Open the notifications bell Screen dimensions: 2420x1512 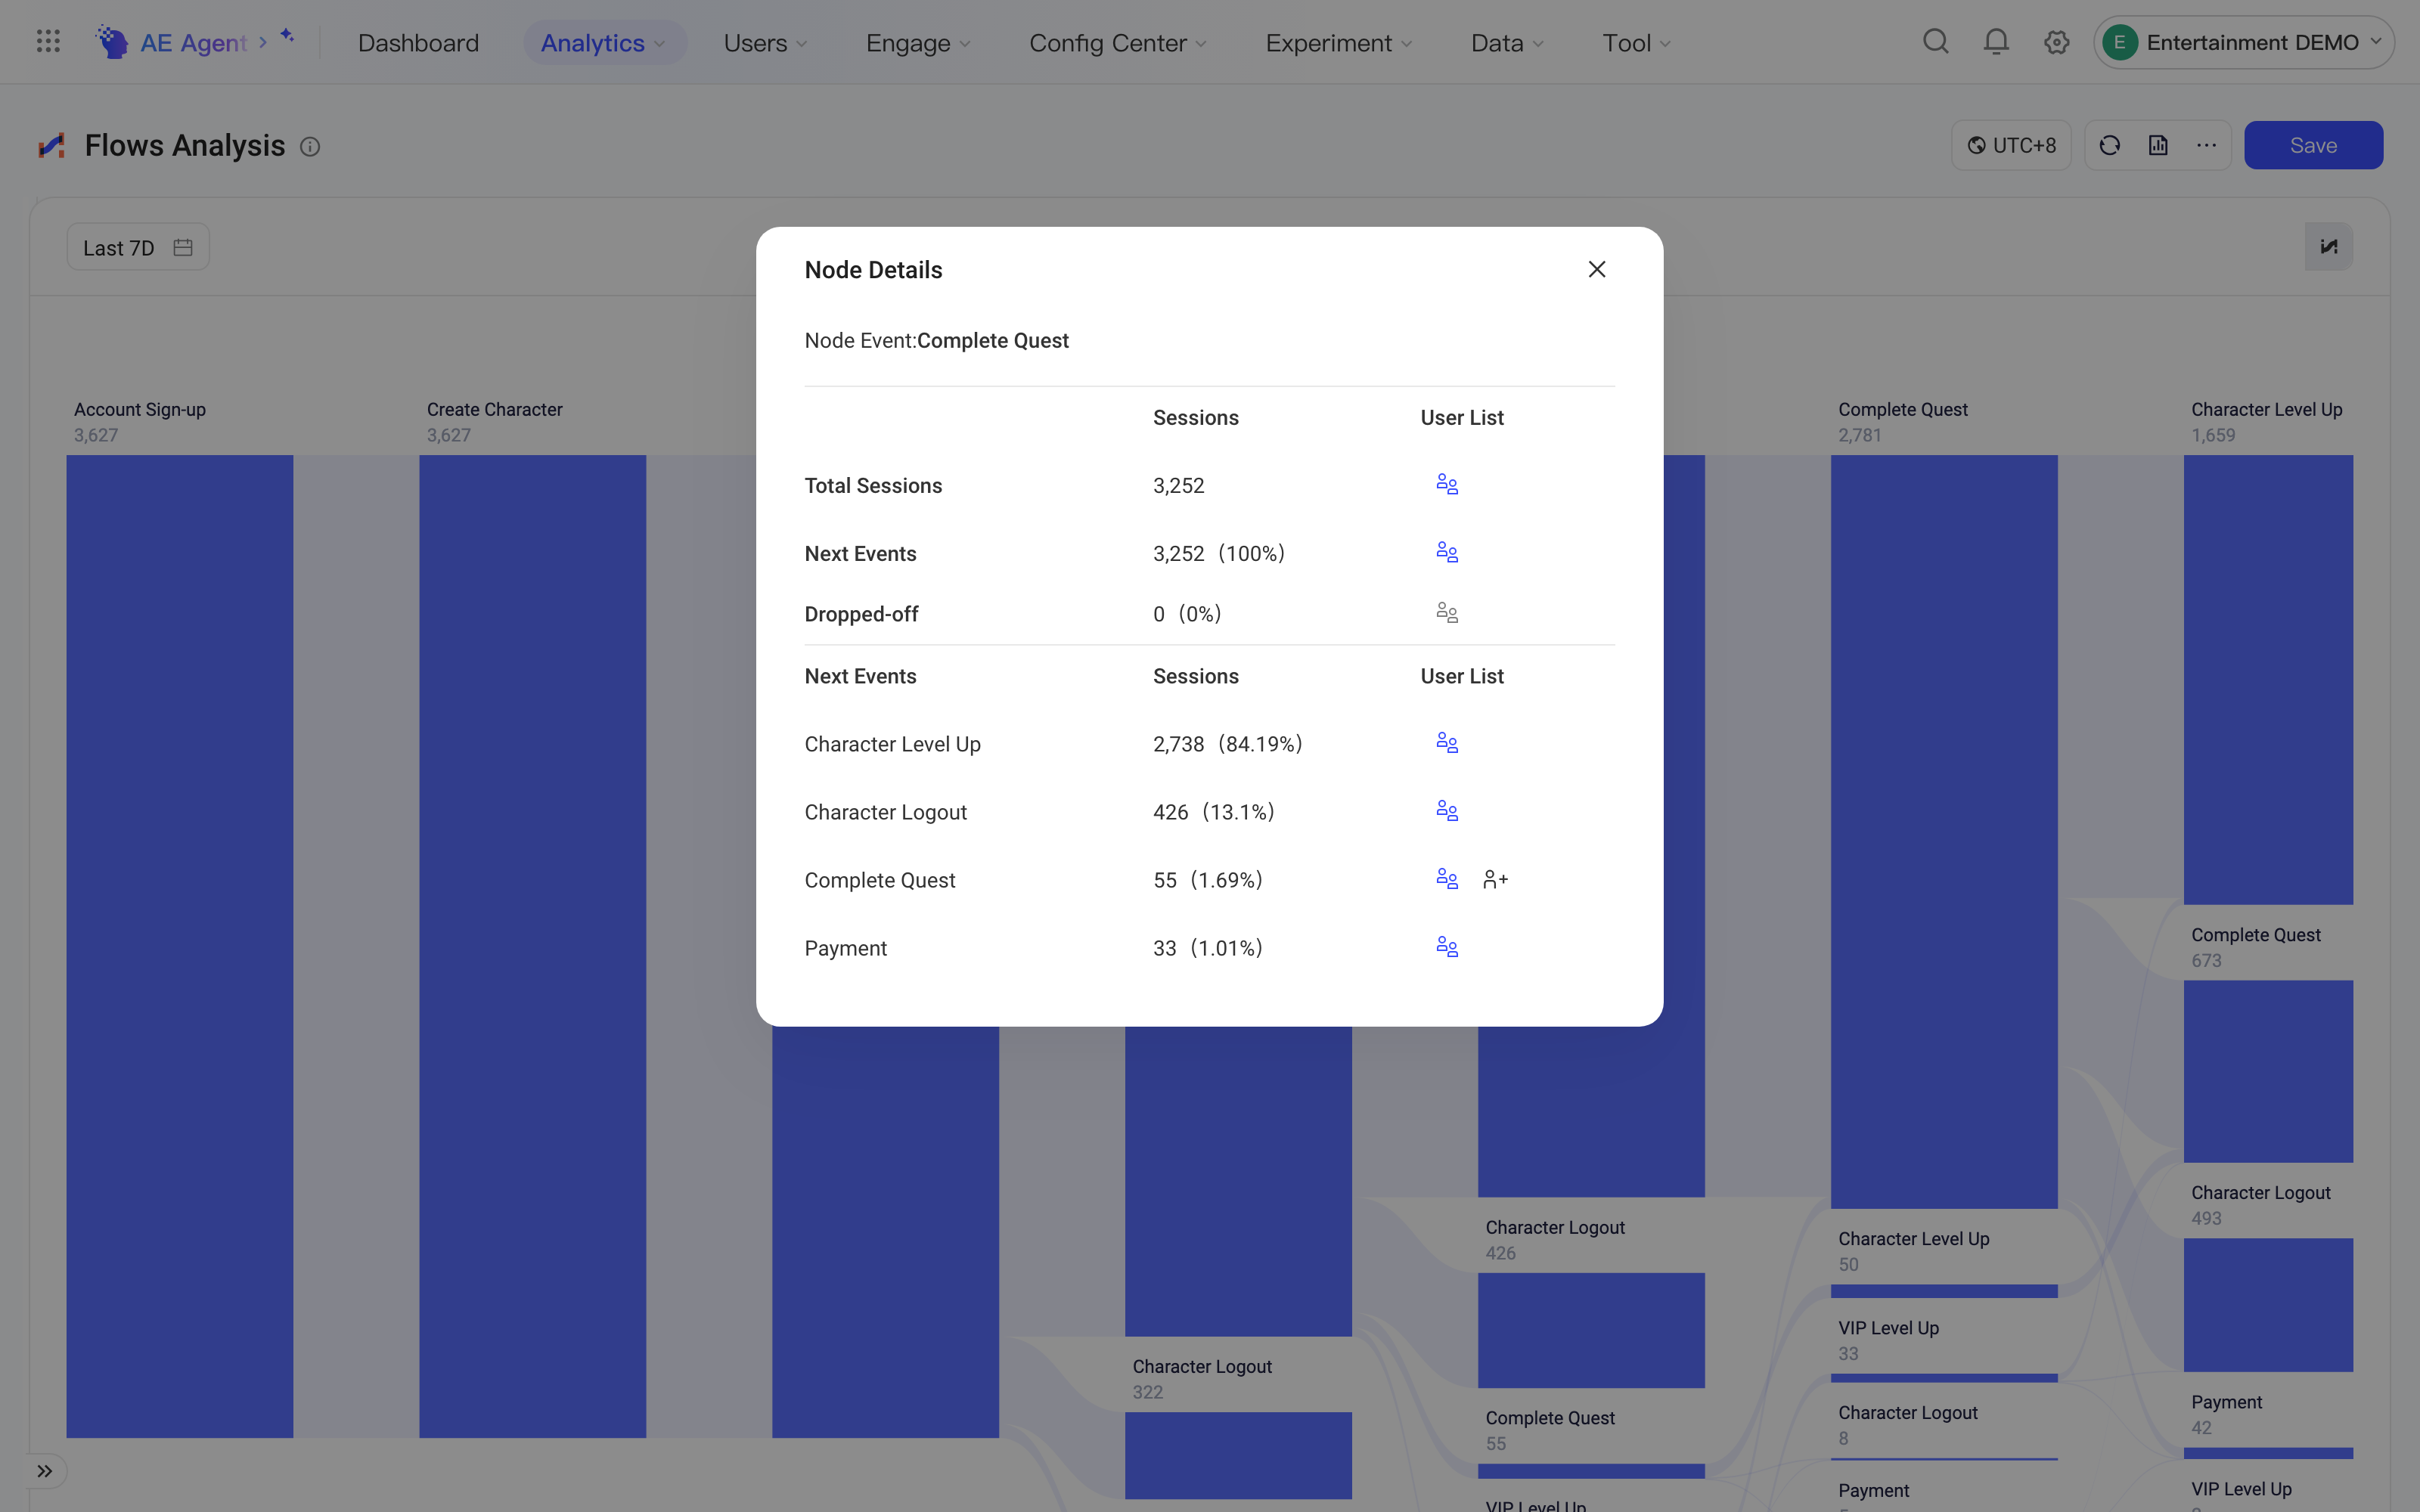tap(1996, 42)
